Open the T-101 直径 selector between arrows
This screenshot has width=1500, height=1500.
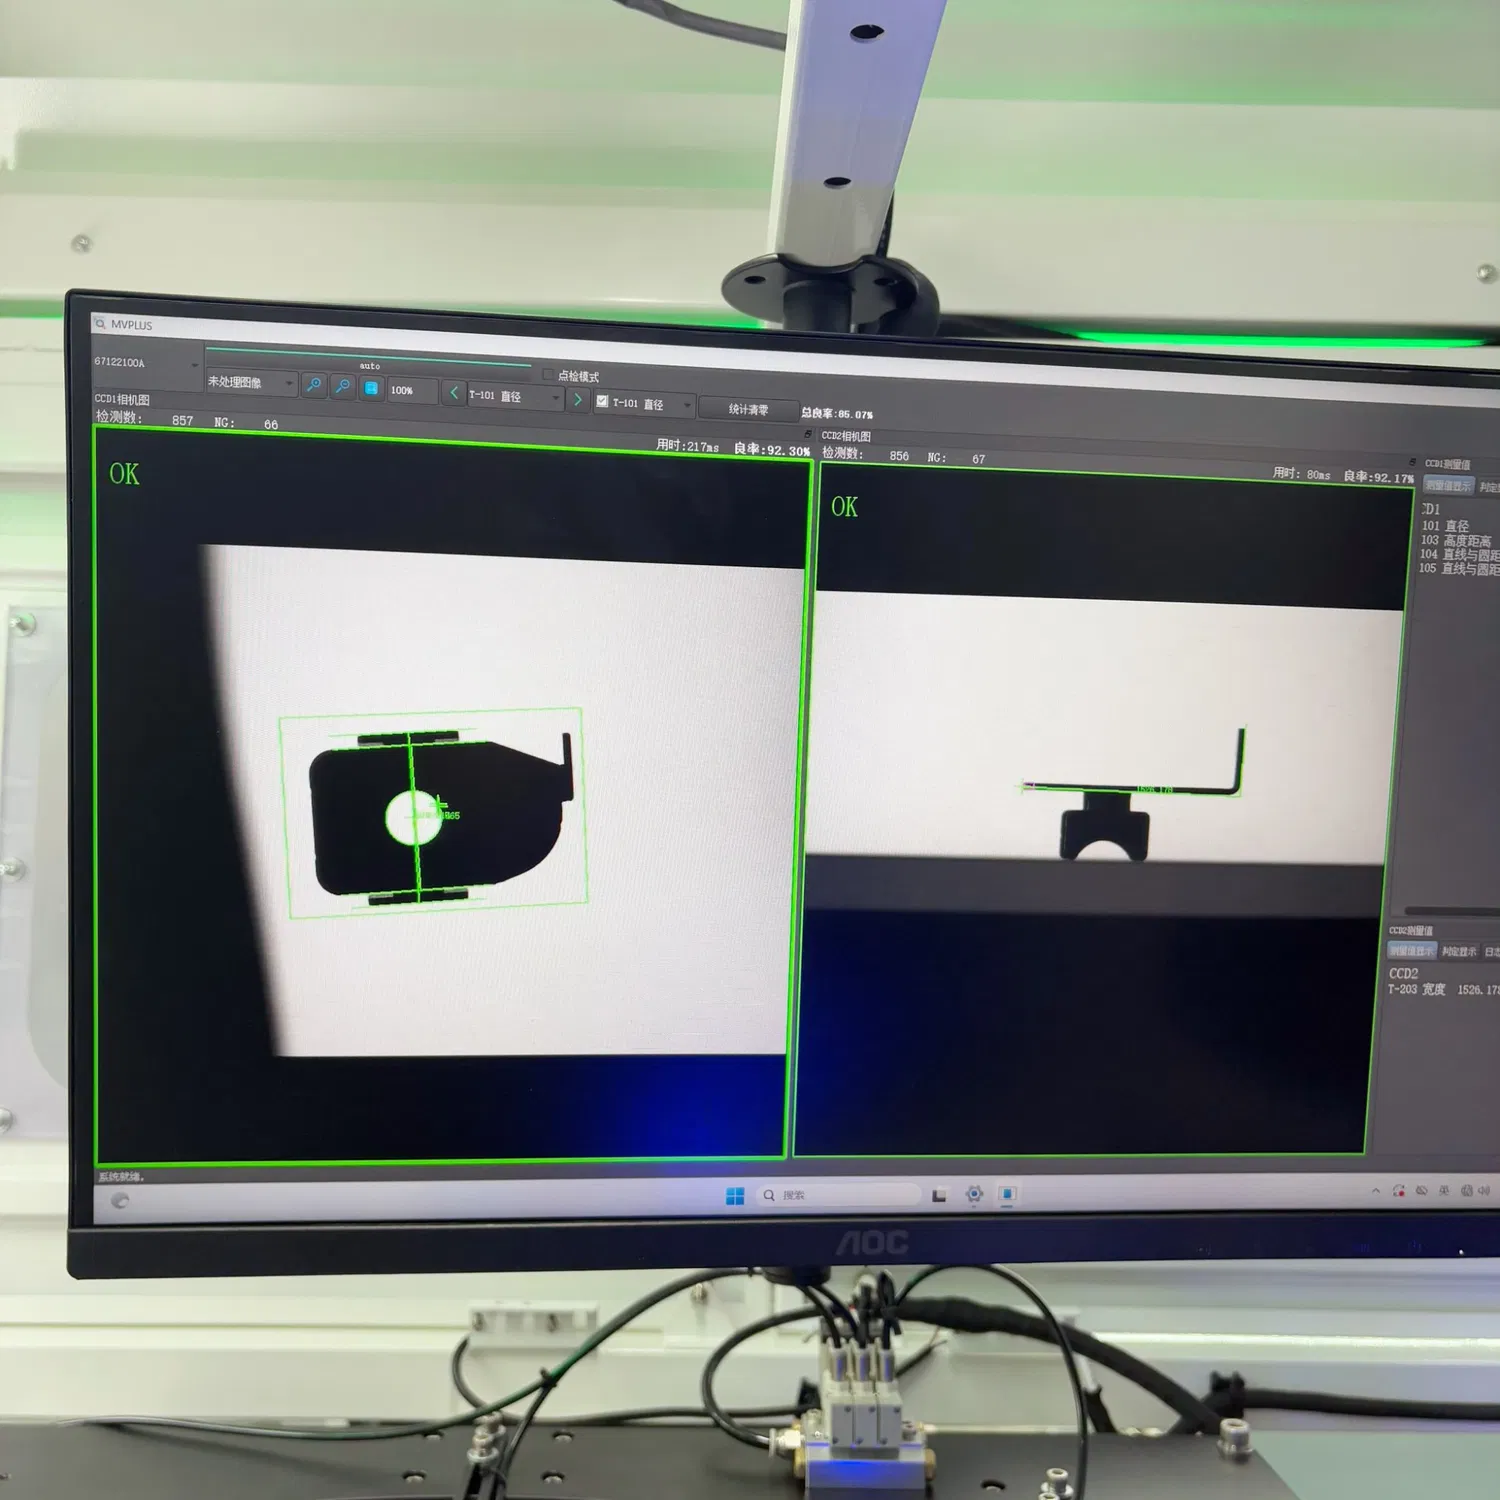(x=516, y=396)
